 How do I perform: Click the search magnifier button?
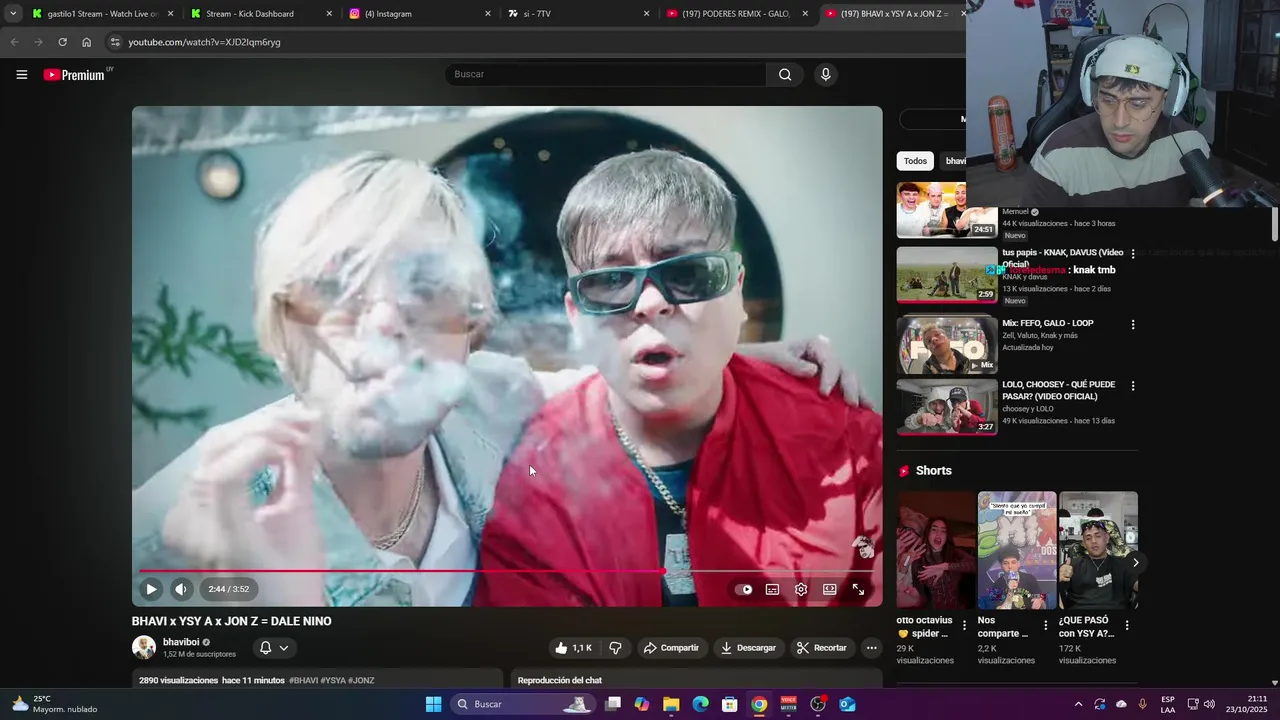click(785, 74)
